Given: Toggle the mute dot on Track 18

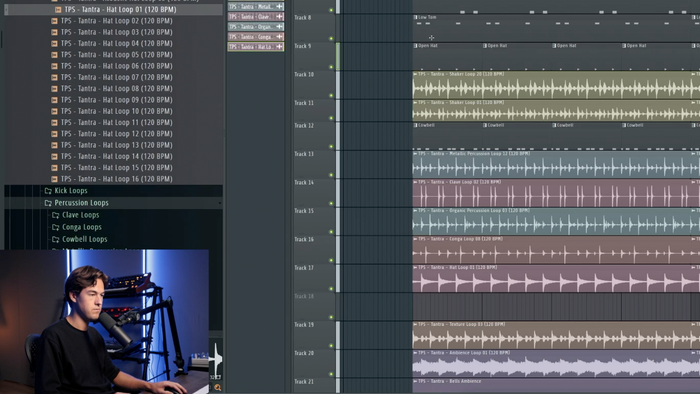Looking at the screenshot, I should pyautogui.click(x=331, y=317).
